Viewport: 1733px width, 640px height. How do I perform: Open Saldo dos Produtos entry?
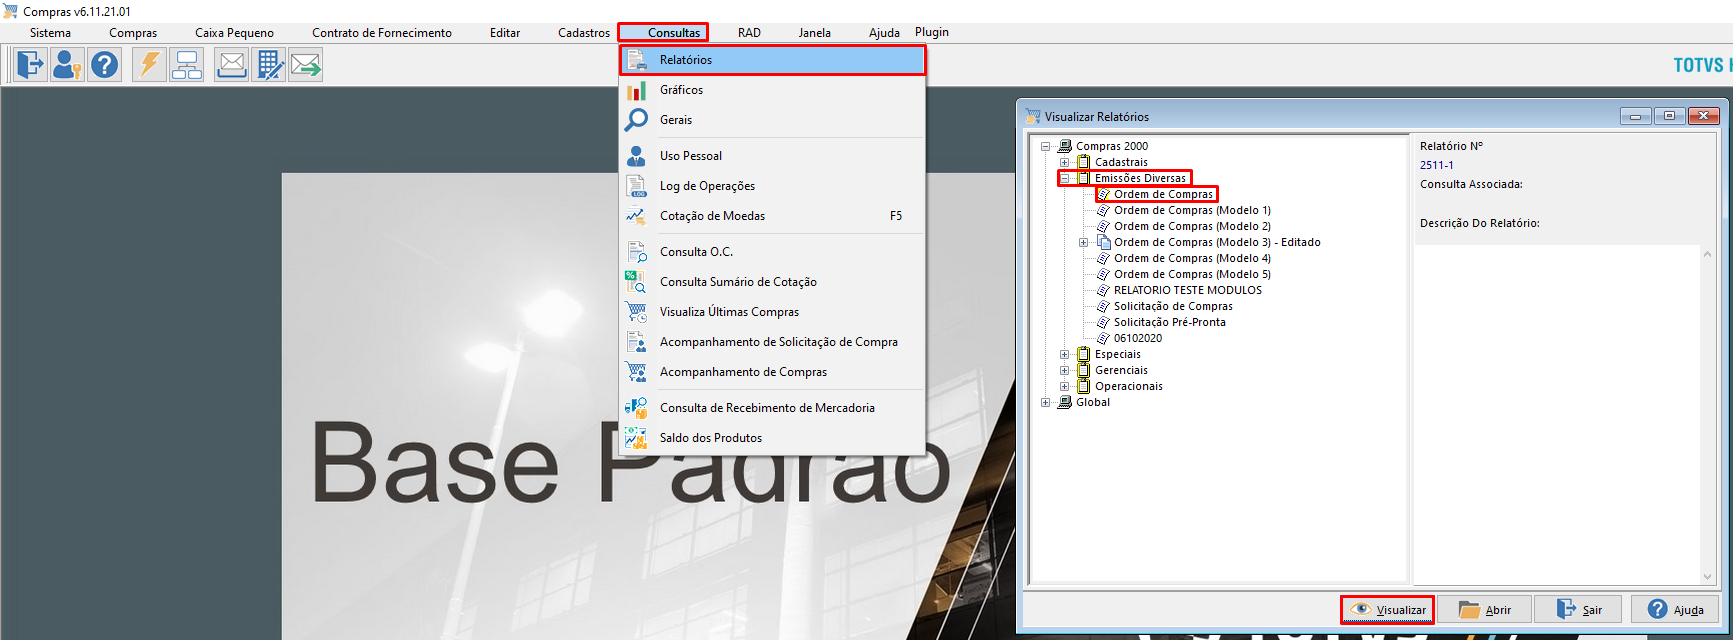click(x=772, y=438)
